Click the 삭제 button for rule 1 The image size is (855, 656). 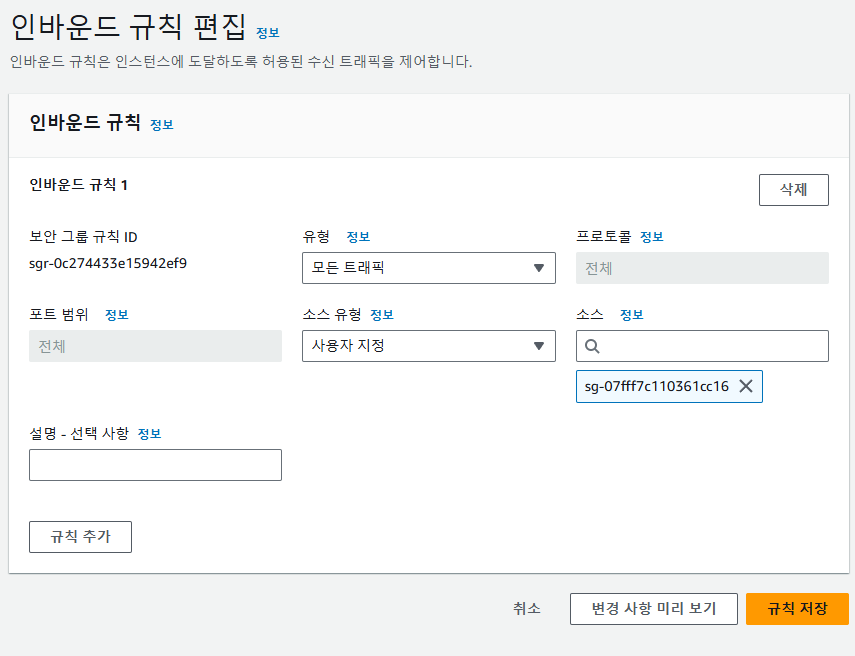(x=793, y=190)
